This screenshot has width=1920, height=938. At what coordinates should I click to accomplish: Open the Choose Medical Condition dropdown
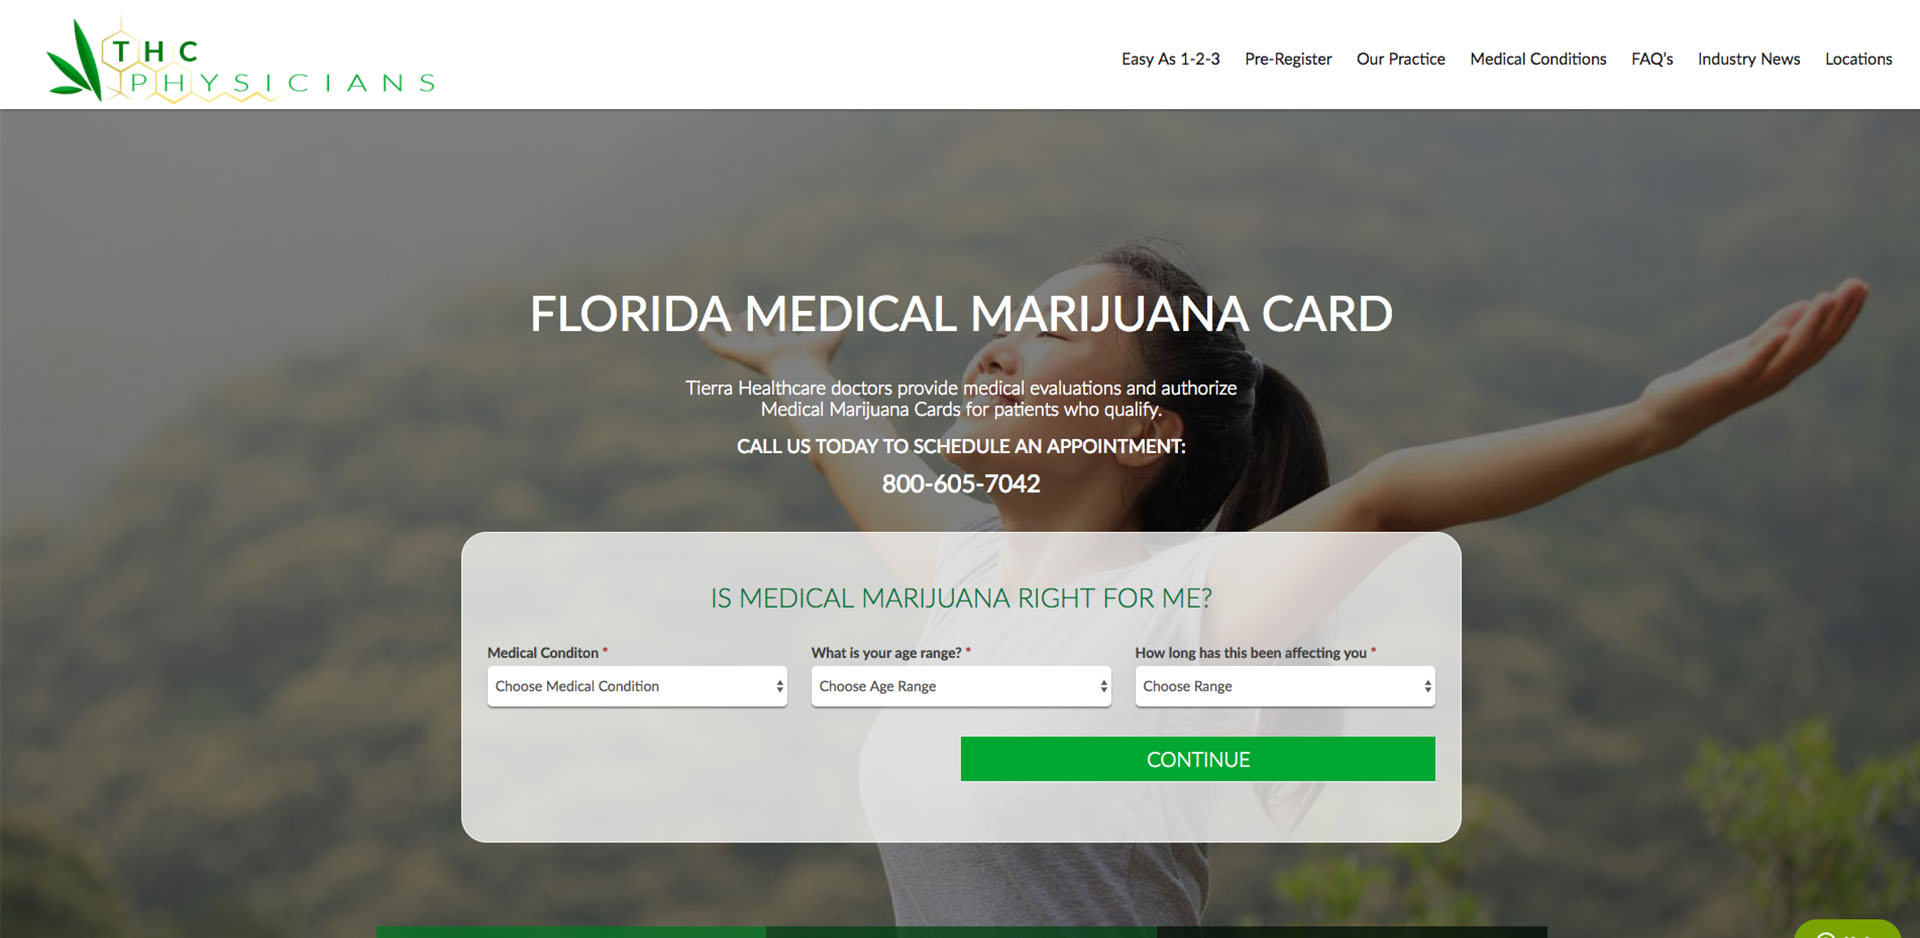tap(637, 686)
